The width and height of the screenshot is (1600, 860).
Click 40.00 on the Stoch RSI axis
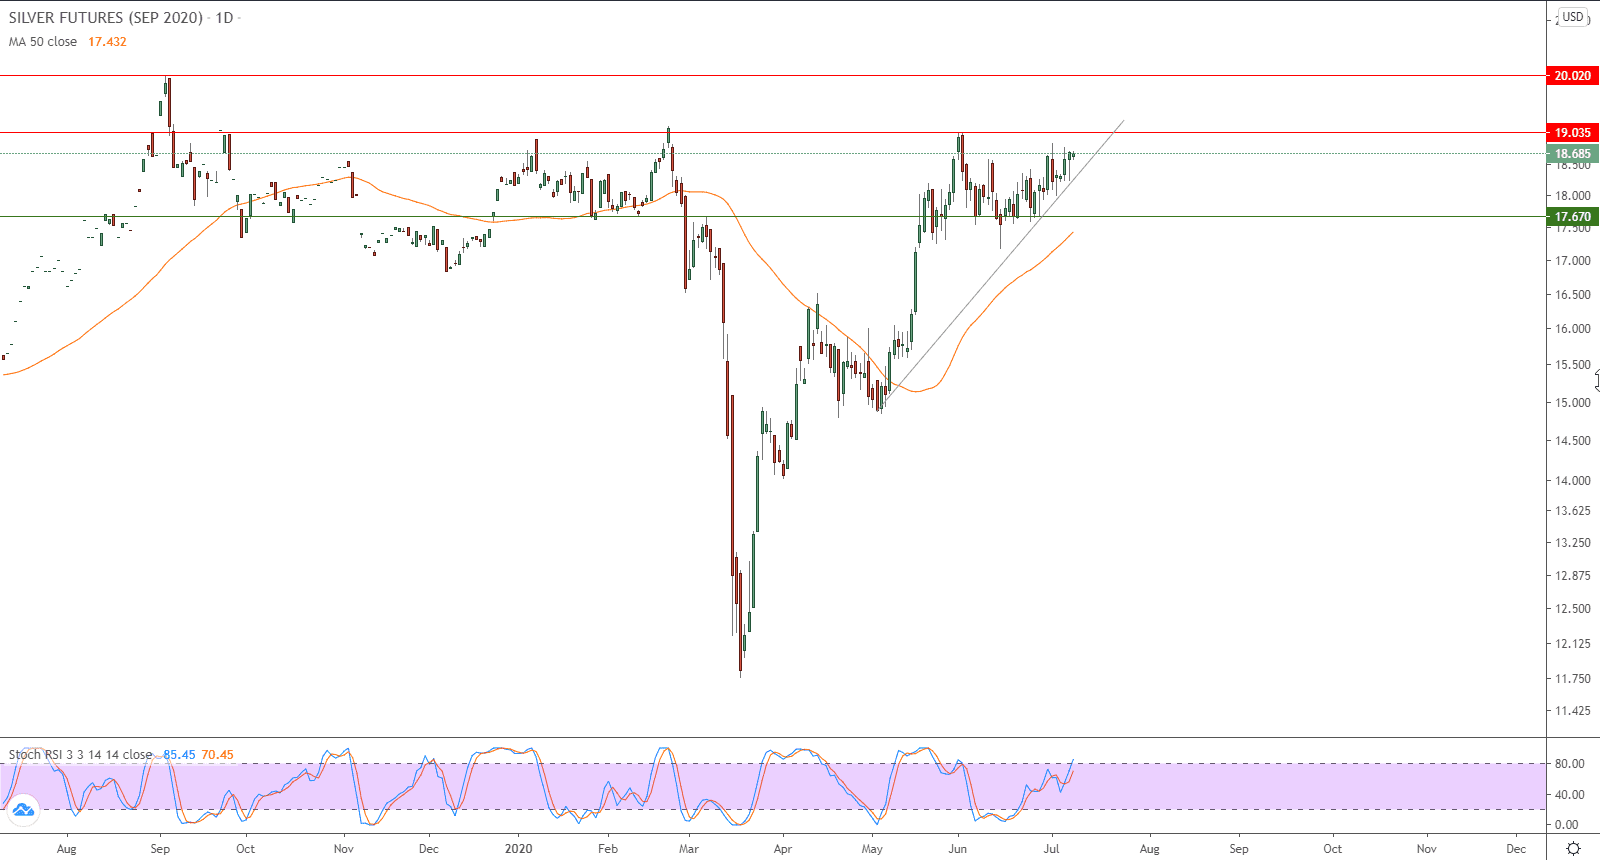1569,795
